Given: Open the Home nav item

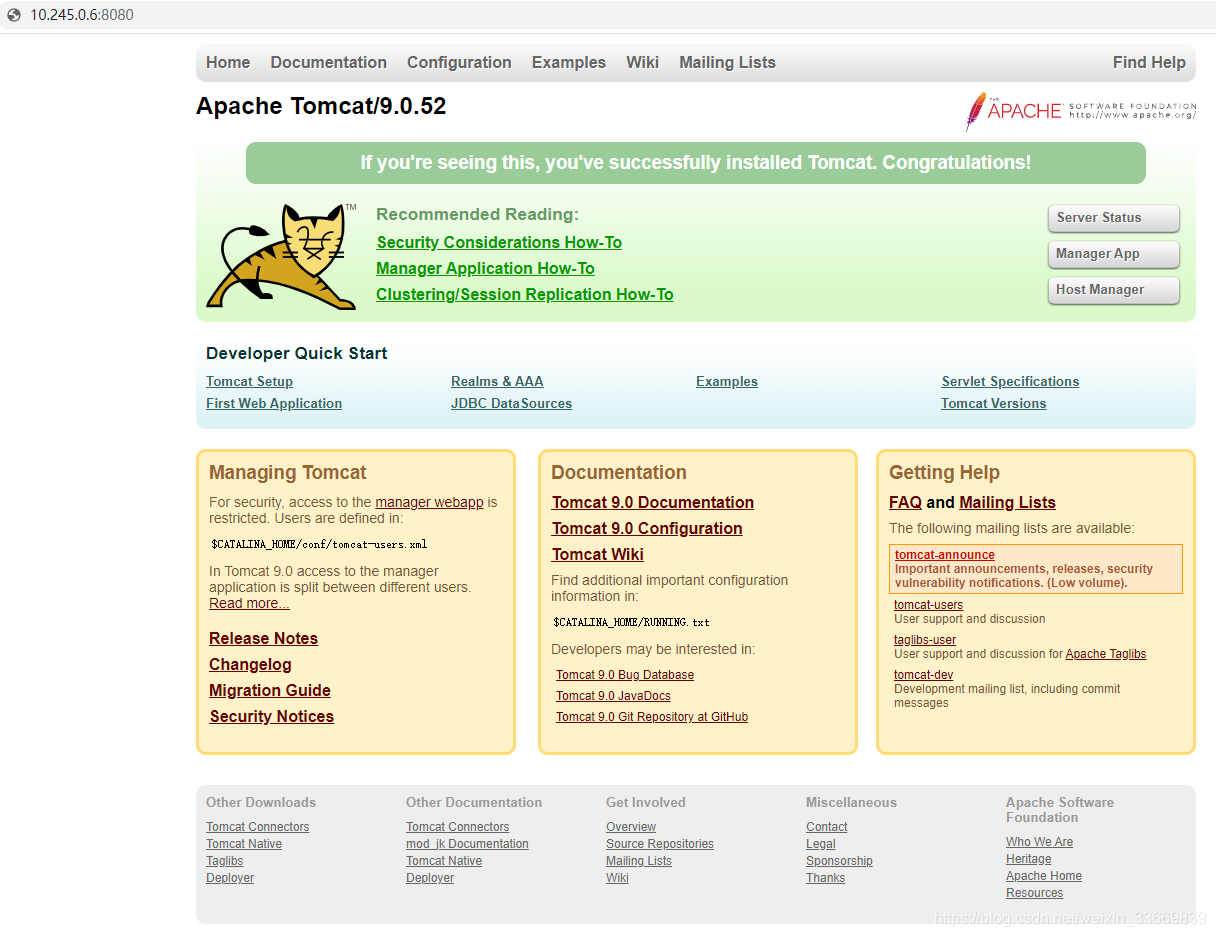Looking at the screenshot, I should 228,62.
